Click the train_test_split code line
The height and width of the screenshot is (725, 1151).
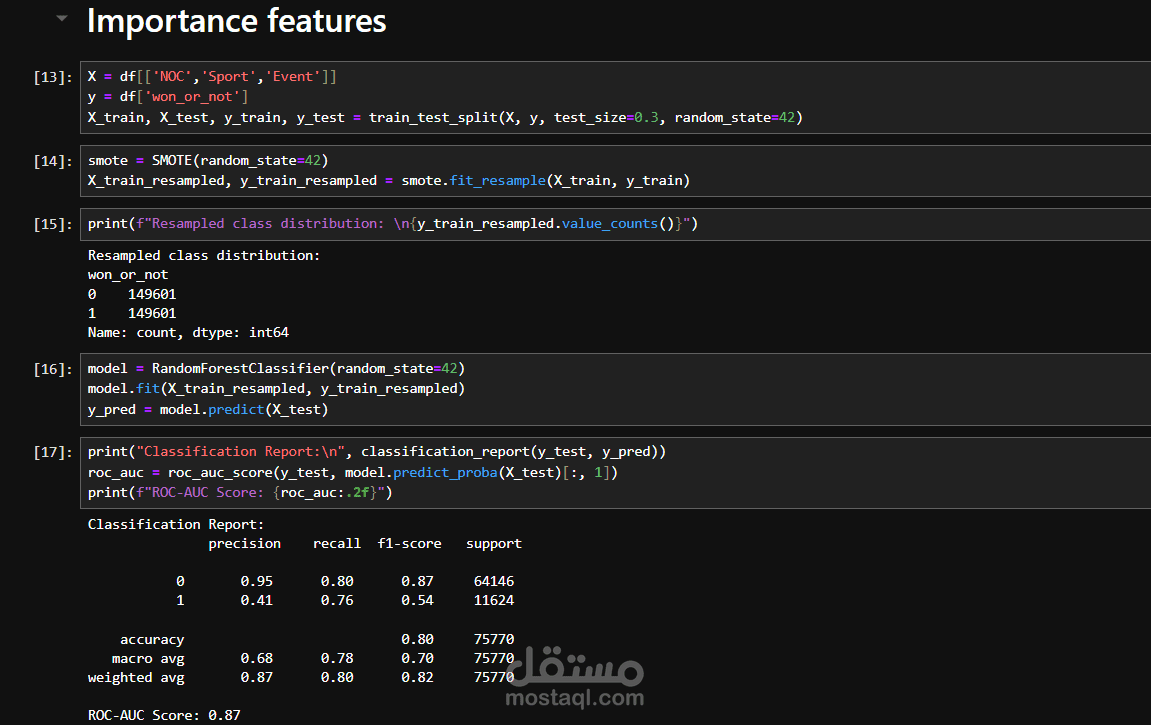click(x=445, y=117)
